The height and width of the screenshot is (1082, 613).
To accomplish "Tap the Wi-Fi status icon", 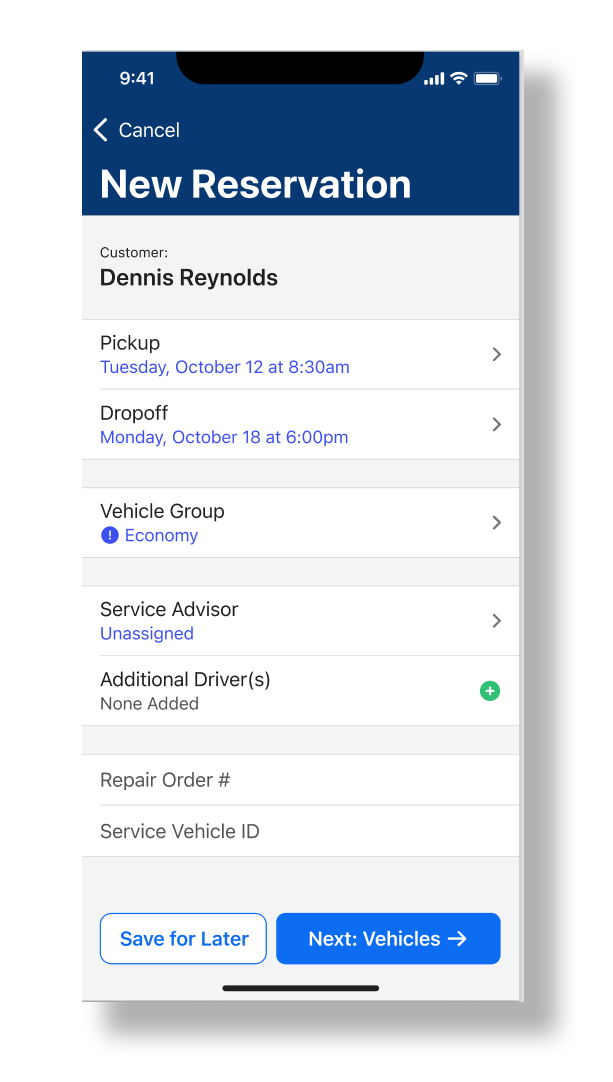I will 459,78.
